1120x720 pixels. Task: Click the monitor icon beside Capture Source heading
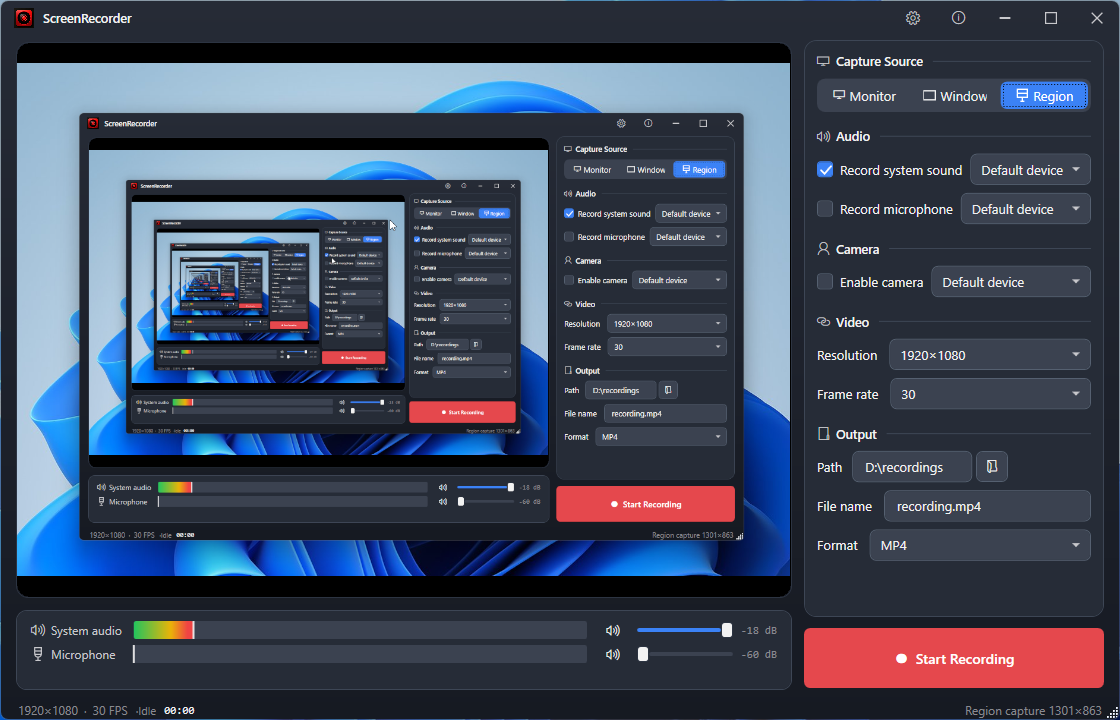(x=824, y=61)
